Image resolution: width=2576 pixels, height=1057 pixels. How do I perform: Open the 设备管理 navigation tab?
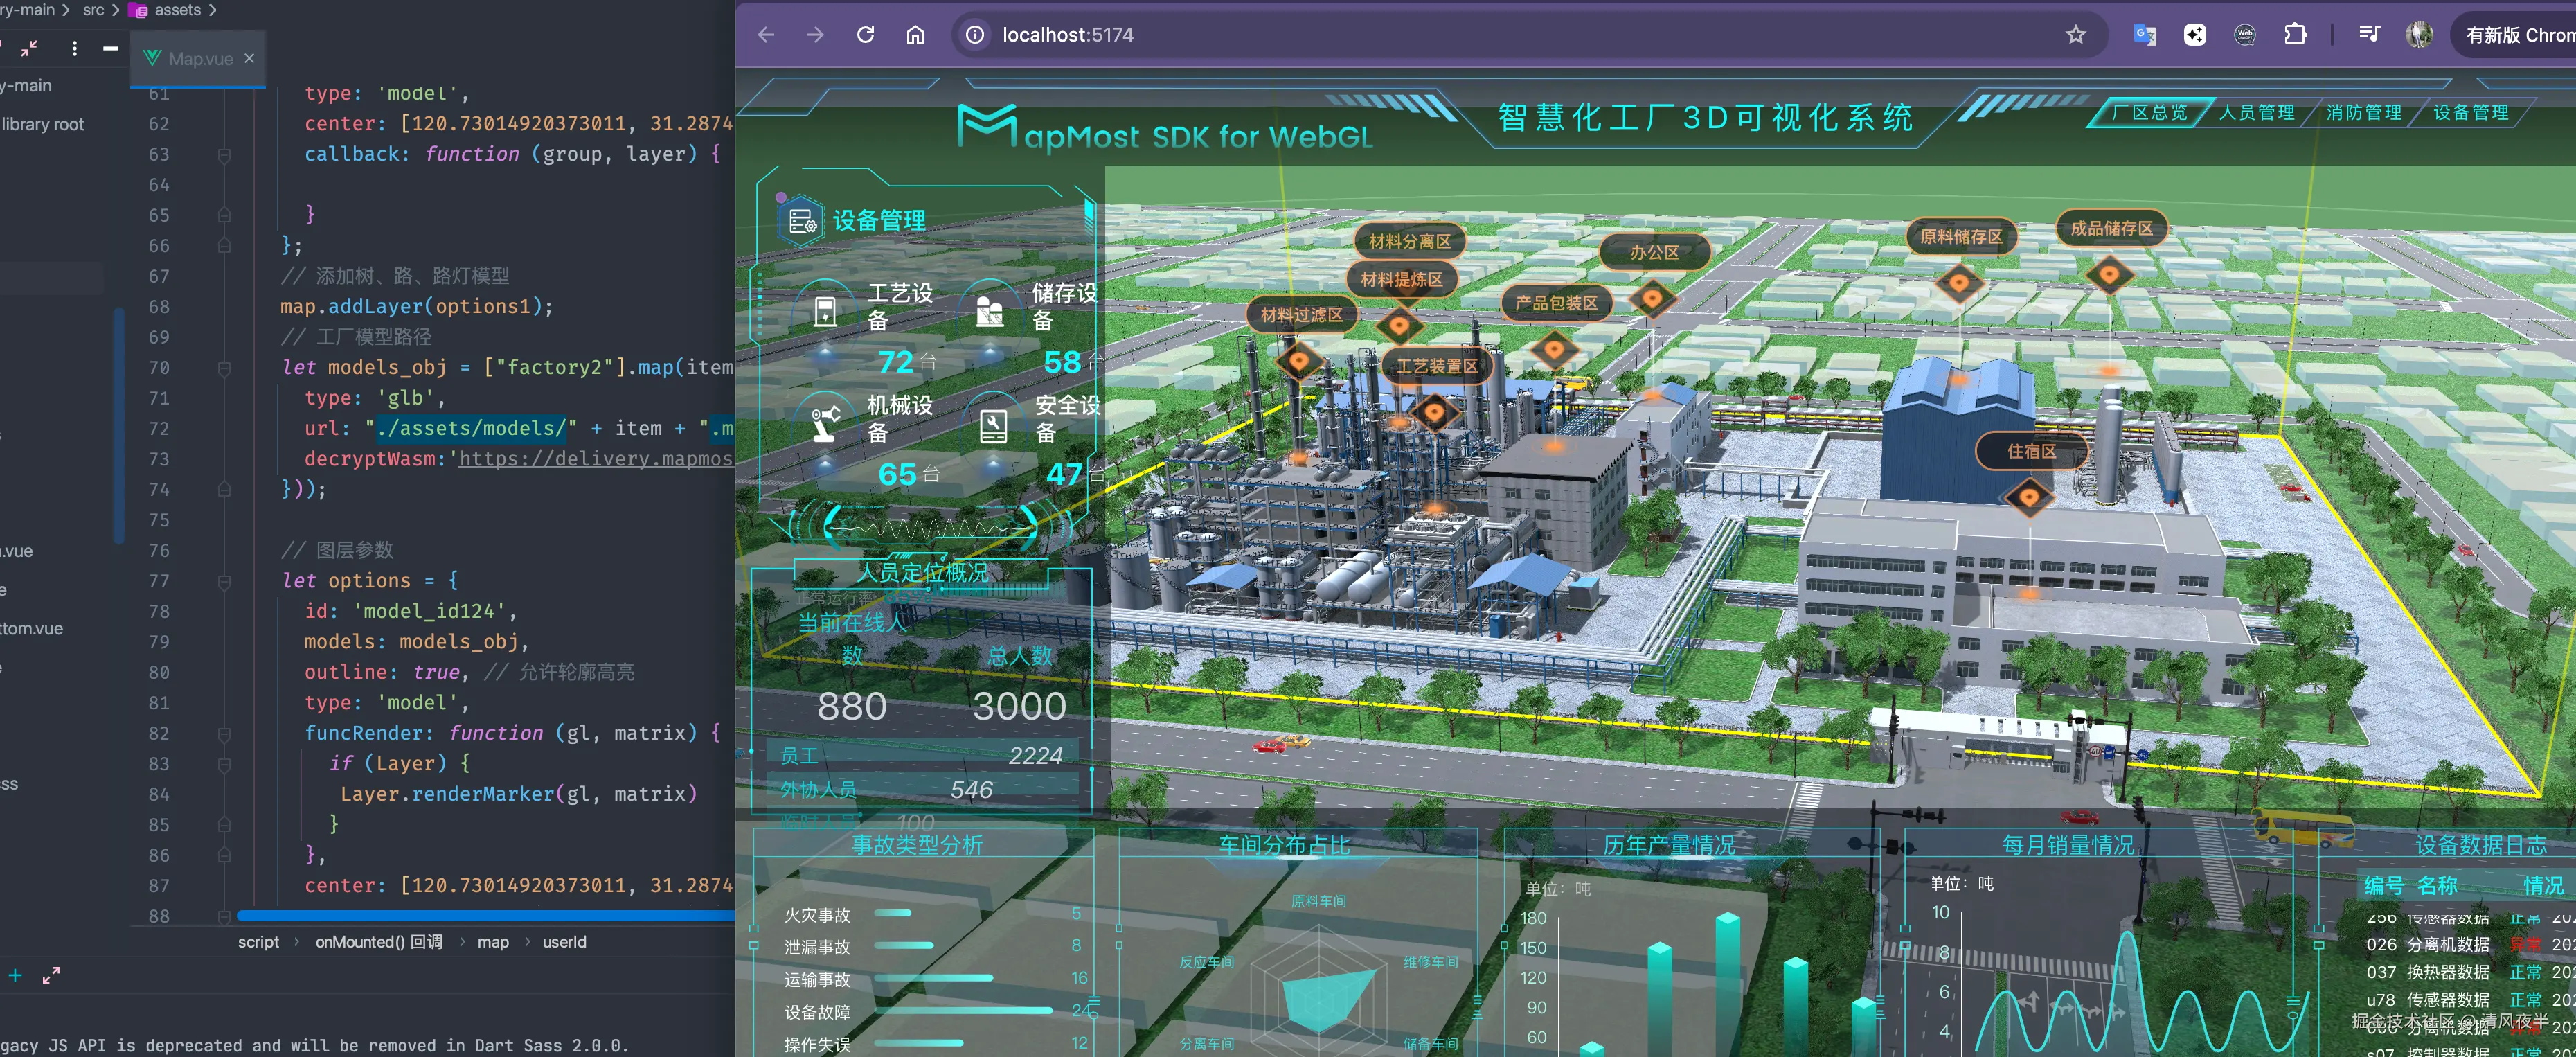[x=2470, y=113]
